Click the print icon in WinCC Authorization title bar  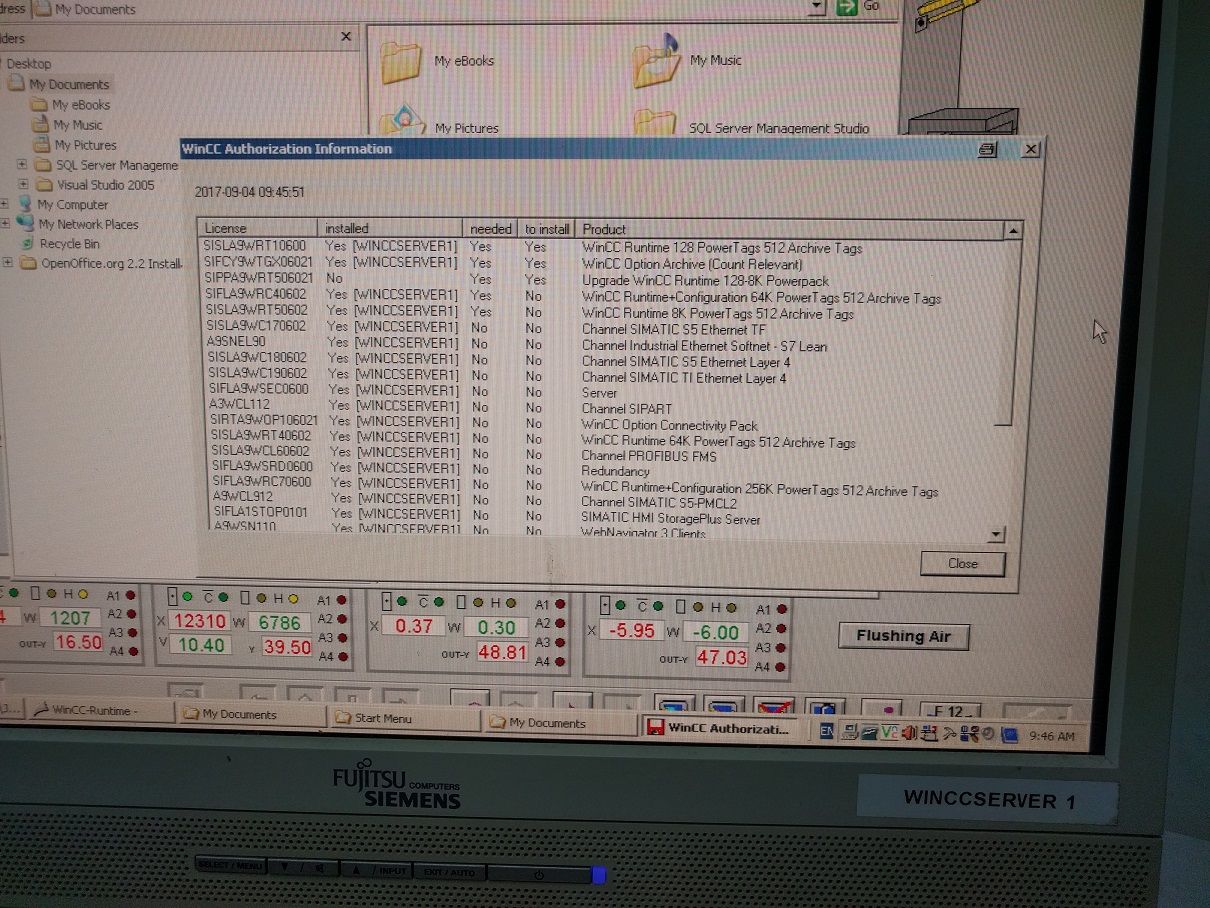[x=987, y=149]
